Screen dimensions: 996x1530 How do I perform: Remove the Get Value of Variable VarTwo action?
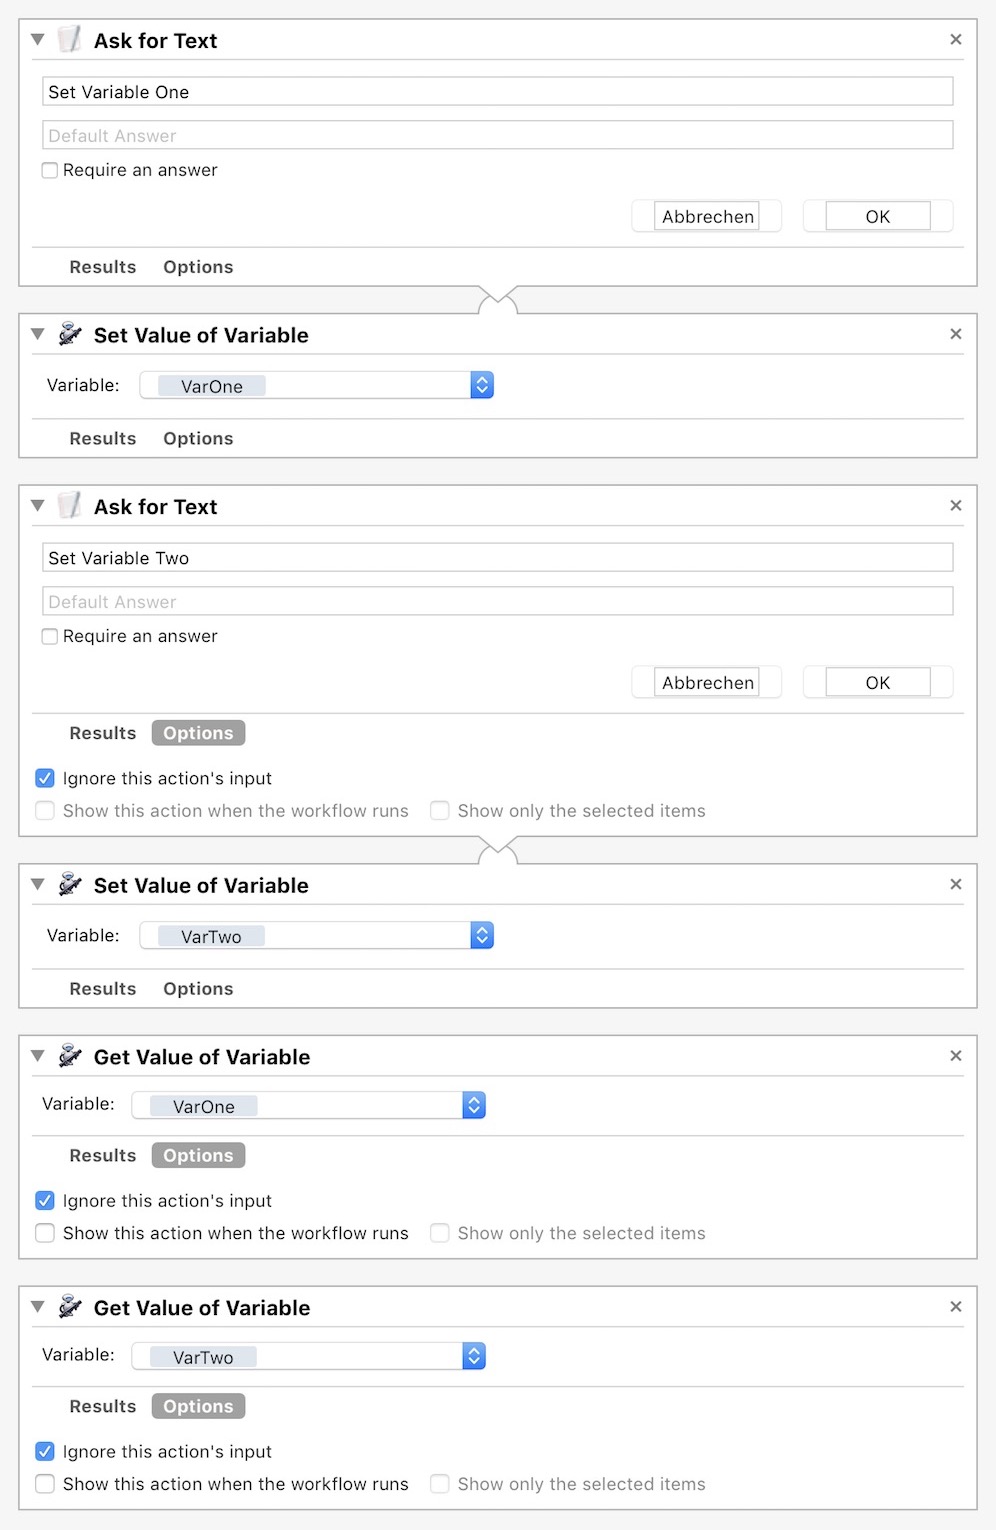click(x=955, y=1307)
